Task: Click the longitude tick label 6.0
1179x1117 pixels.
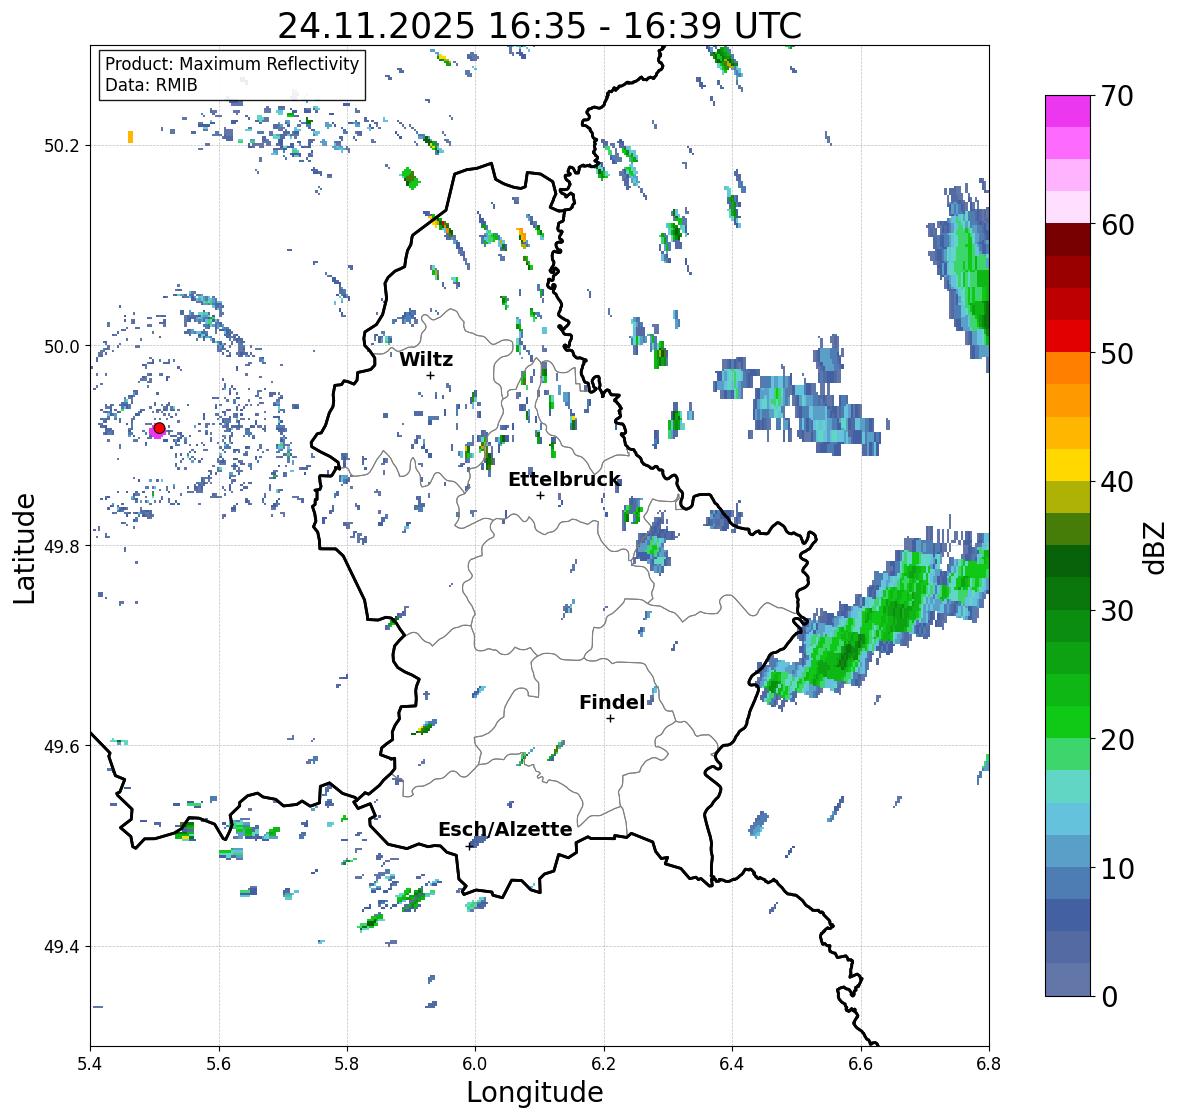Action: (x=475, y=1064)
